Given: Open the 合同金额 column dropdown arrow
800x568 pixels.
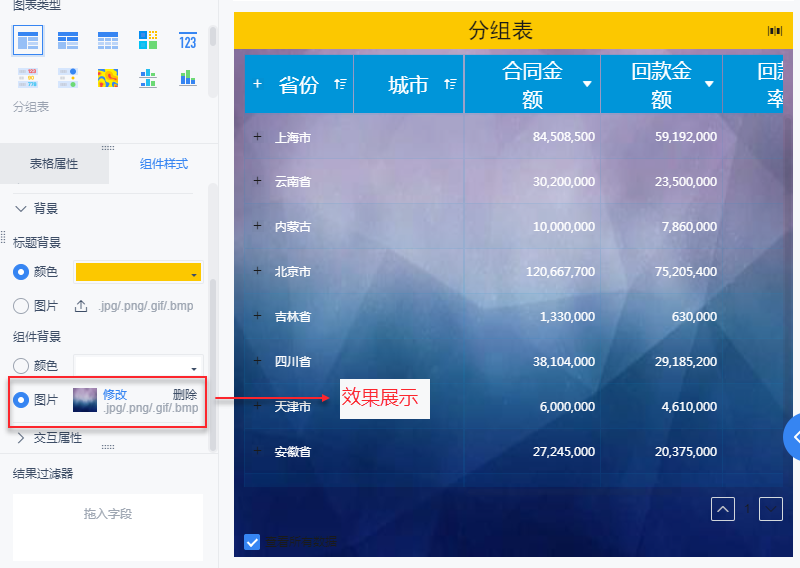Looking at the screenshot, I should pyautogui.click(x=587, y=84).
